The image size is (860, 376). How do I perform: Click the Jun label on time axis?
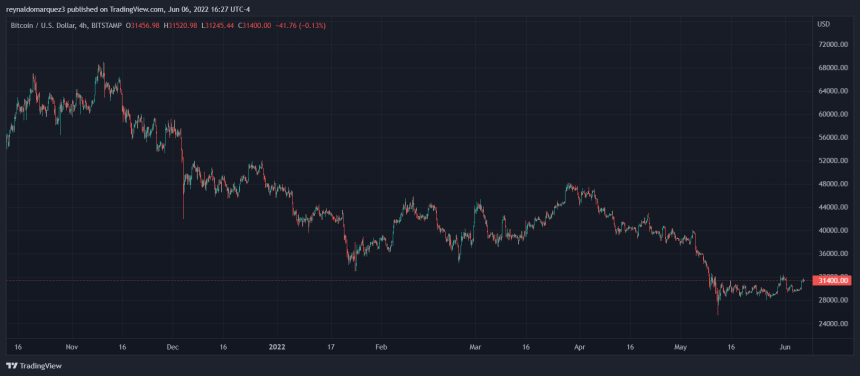click(x=785, y=347)
